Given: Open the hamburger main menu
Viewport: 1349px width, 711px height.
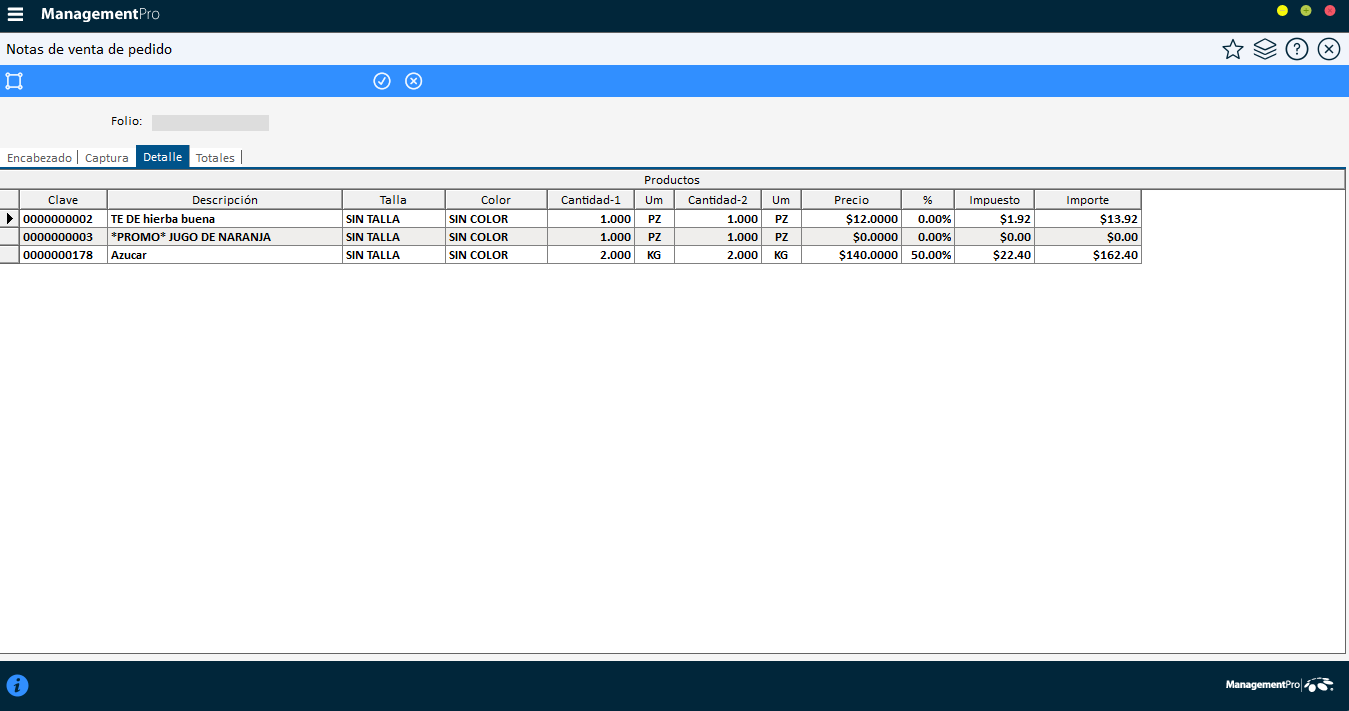Looking at the screenshot, I should click(x=15, y=14).
